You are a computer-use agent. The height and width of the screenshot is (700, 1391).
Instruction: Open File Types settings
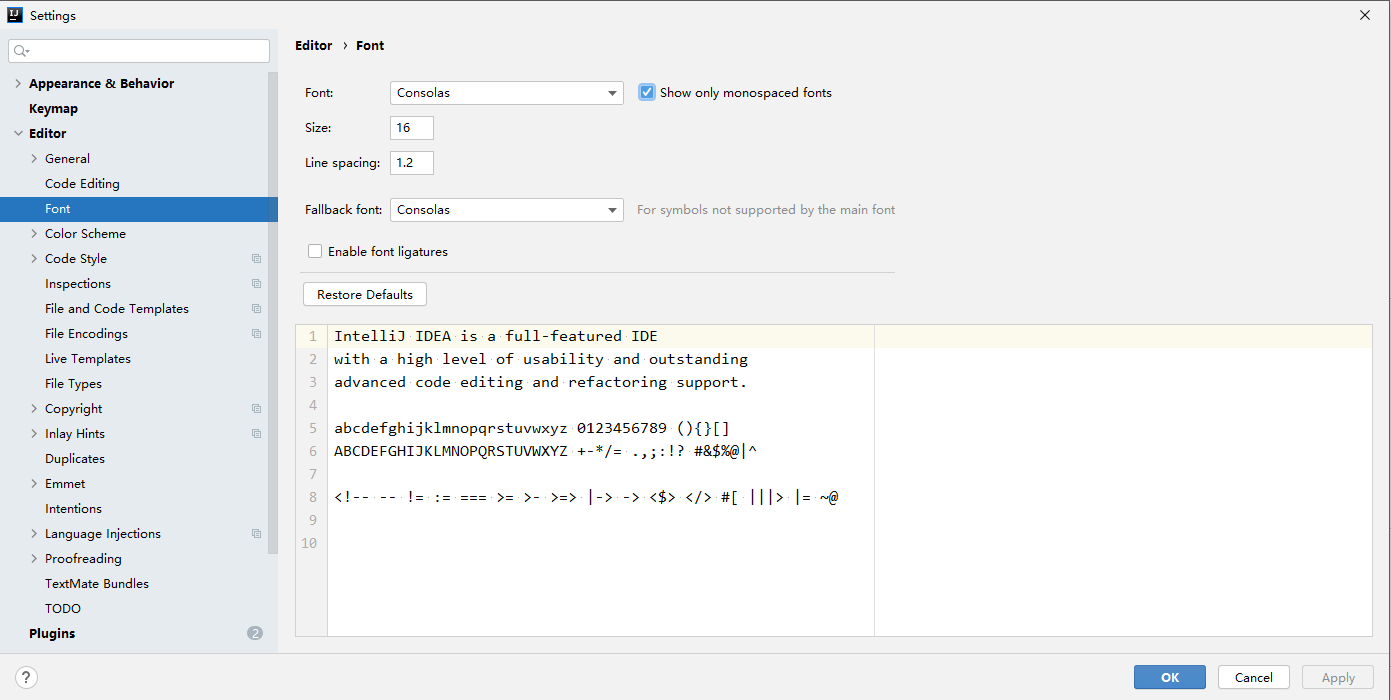[73, 384]
